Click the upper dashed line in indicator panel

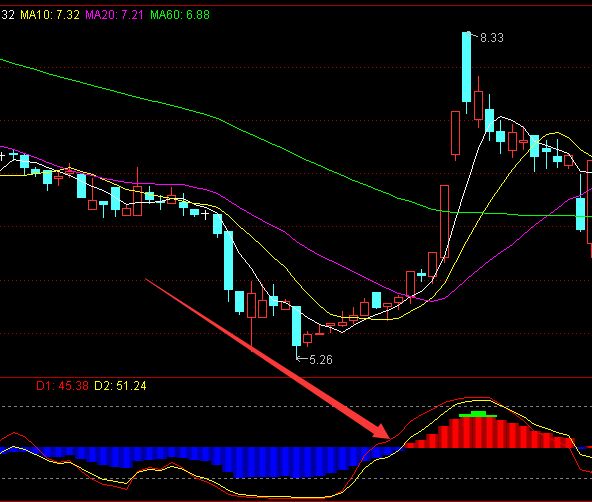(x=296, y=407)
